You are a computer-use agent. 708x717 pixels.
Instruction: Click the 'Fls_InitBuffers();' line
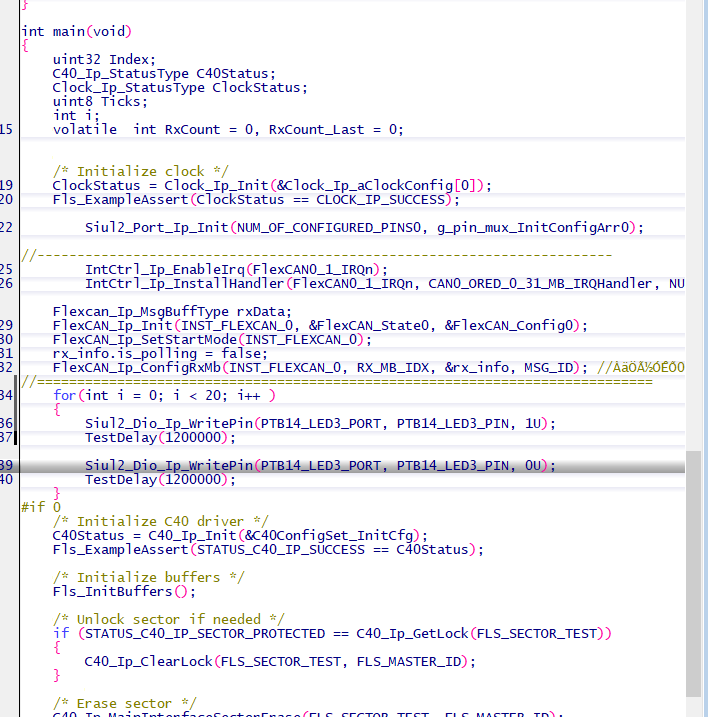coord(124,591)
